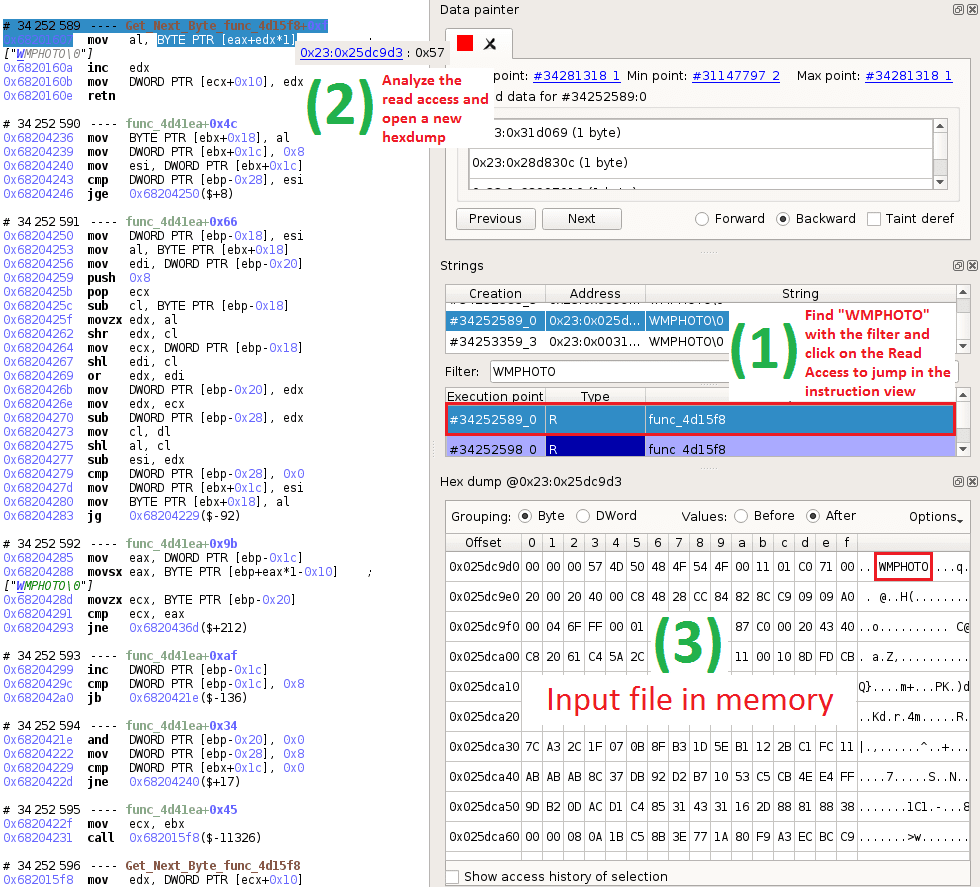
Task: Float the Data painter panel
Action: [958, 9]
